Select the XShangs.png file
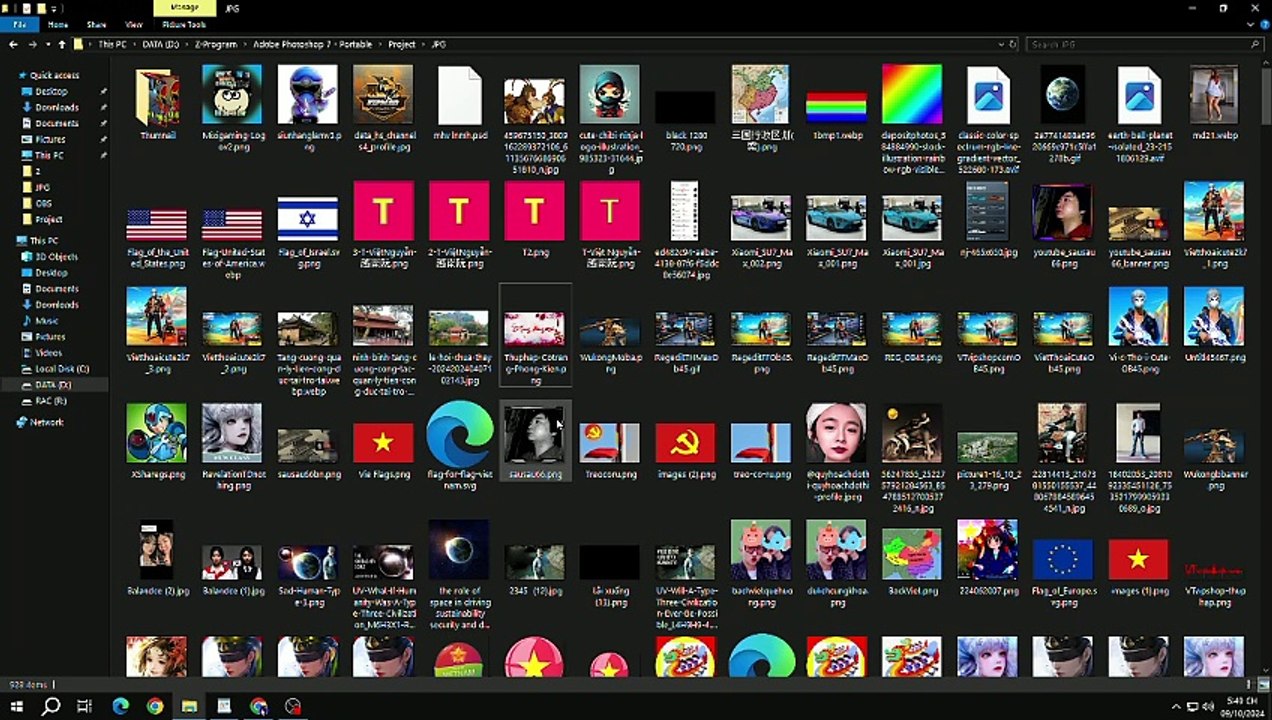The width and height of the screenshot is (1272, 720). [156, 441]
